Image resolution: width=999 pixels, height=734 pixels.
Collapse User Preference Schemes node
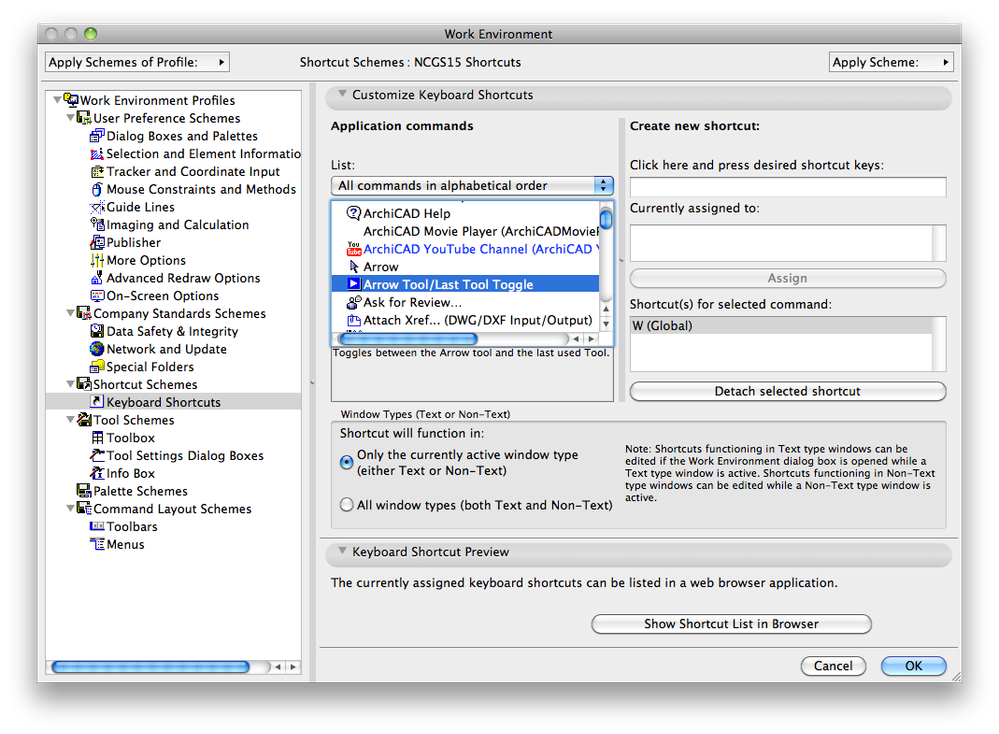[70, 118]
